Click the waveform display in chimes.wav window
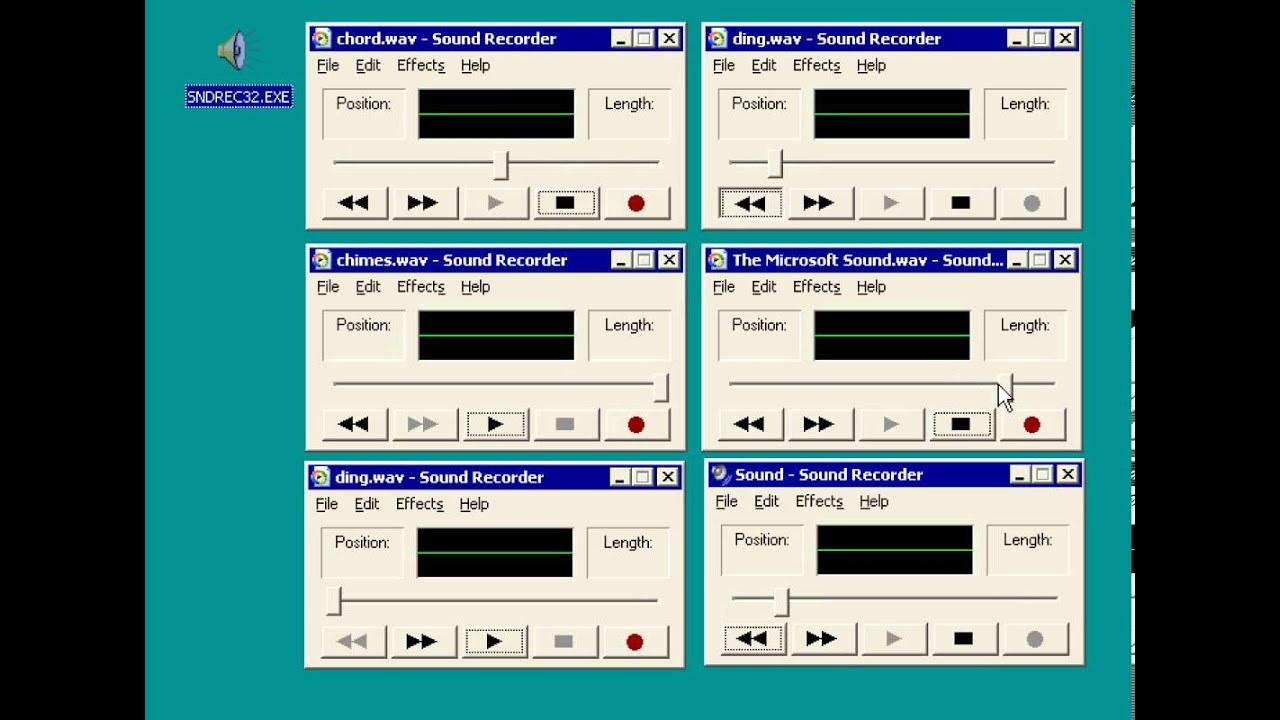The image size is (1280, 720). click(496, 335)
